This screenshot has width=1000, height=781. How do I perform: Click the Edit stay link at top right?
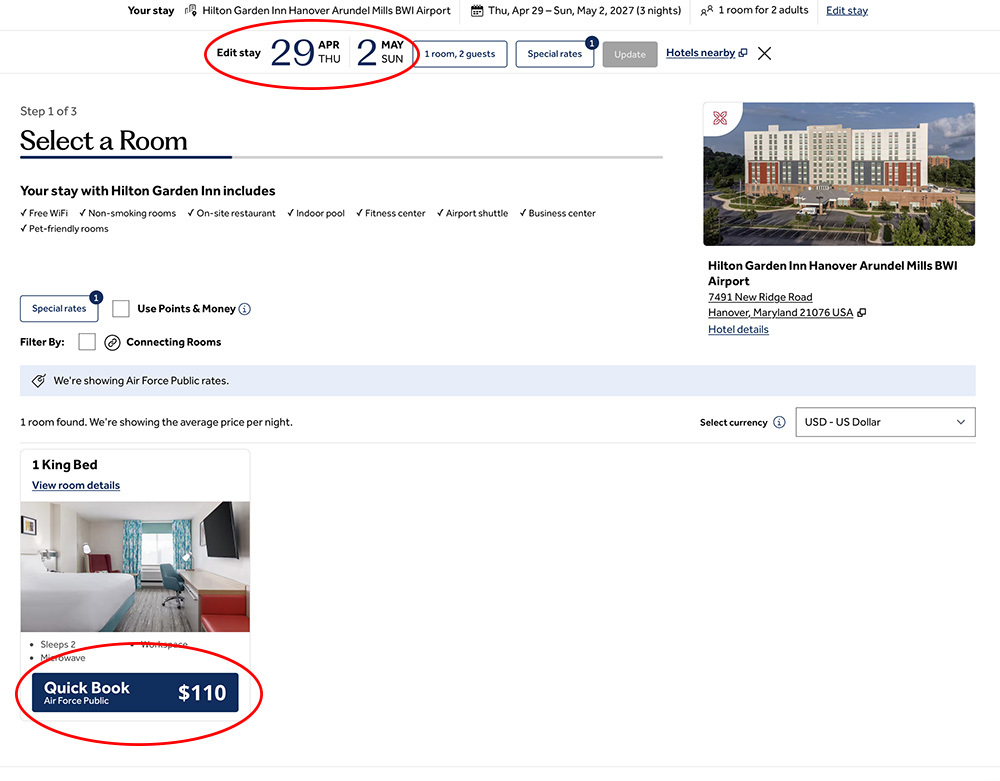click(x=846, y=11)
